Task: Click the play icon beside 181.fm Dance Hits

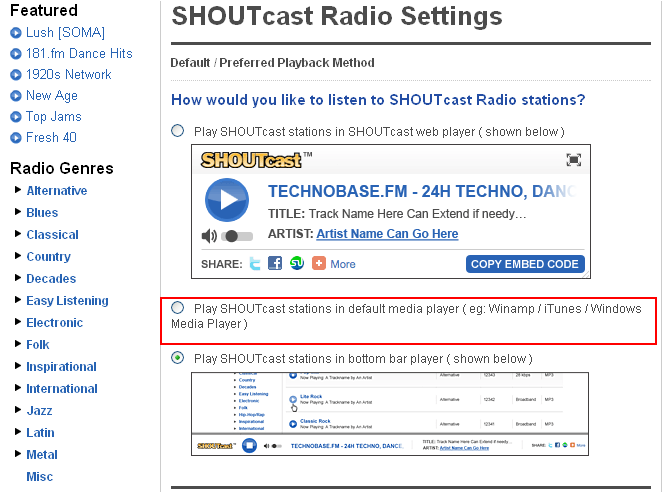Action: click(x=16, y=54)
